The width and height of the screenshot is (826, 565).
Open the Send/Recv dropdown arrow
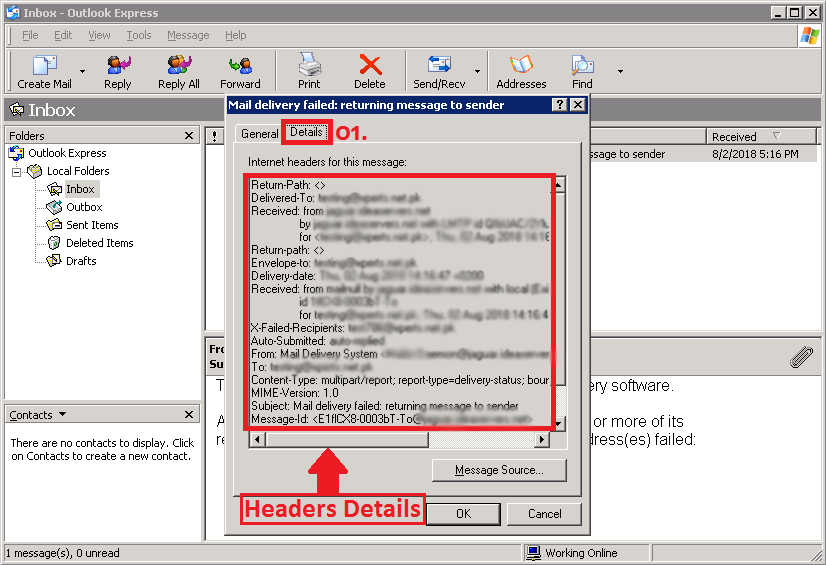pos(477,71)
